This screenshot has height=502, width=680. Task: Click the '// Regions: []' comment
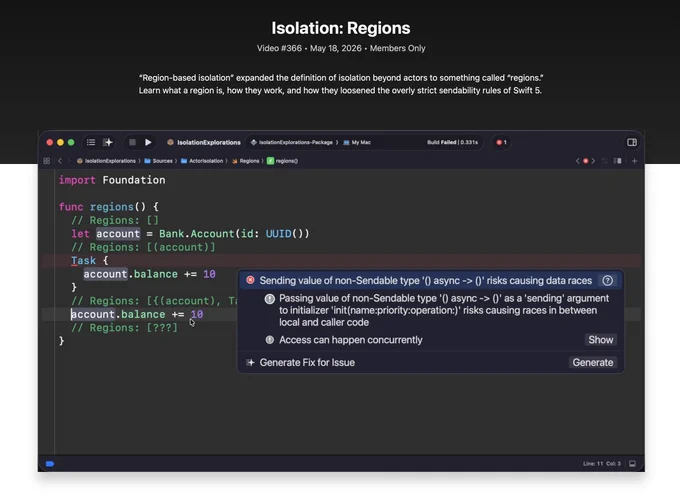[115, 220]
